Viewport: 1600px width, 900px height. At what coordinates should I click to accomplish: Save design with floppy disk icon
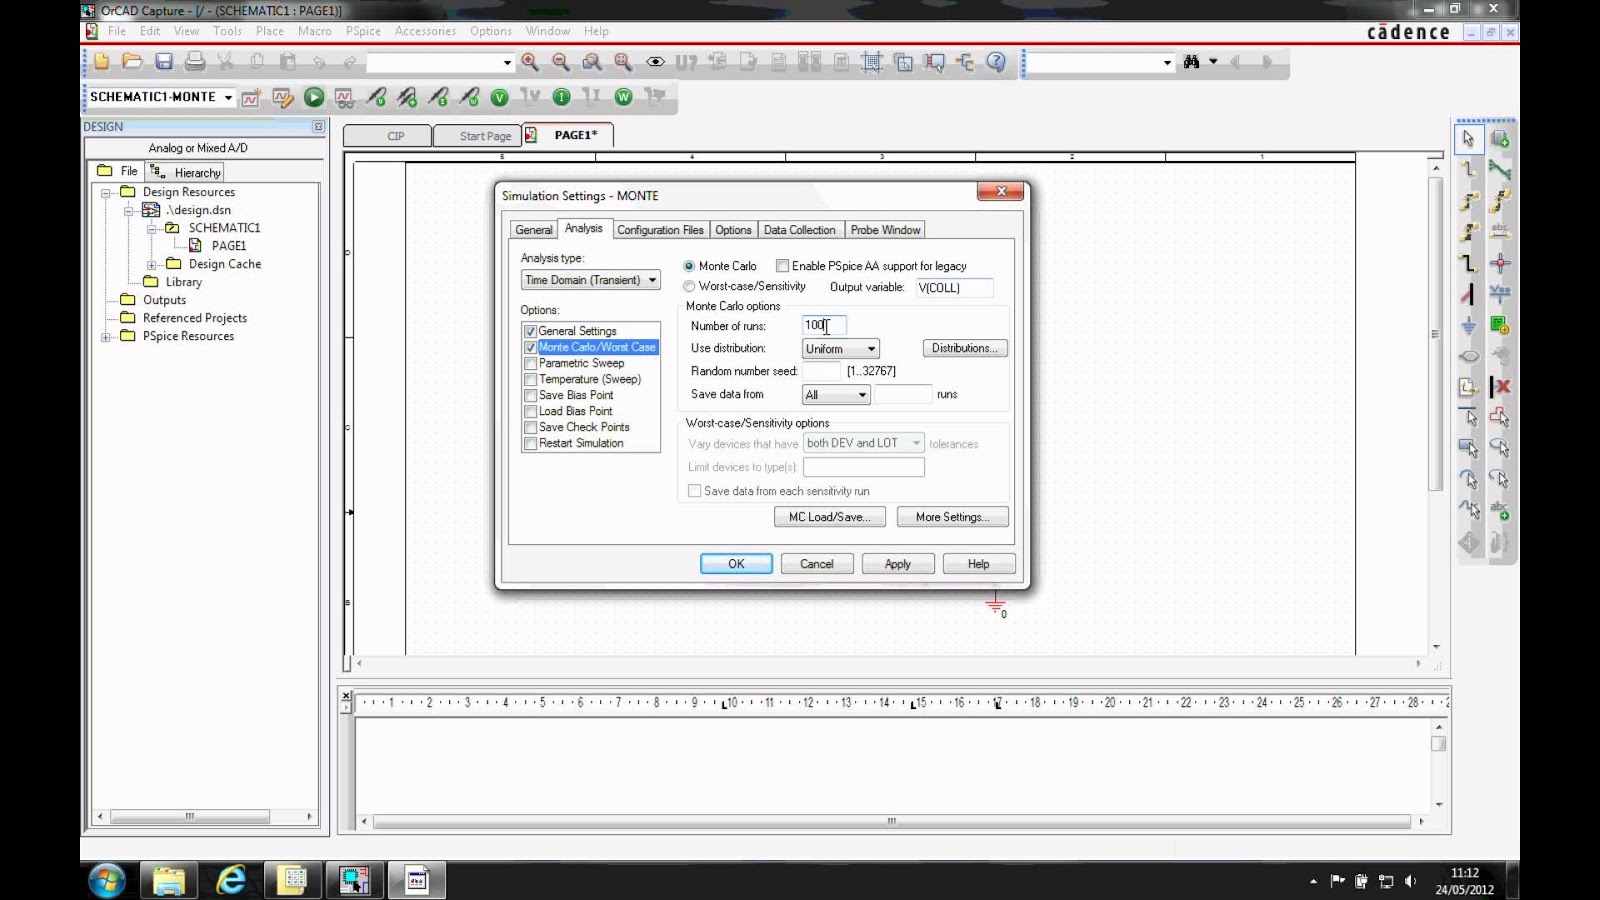pyautogui.click(x=164, y=62)
